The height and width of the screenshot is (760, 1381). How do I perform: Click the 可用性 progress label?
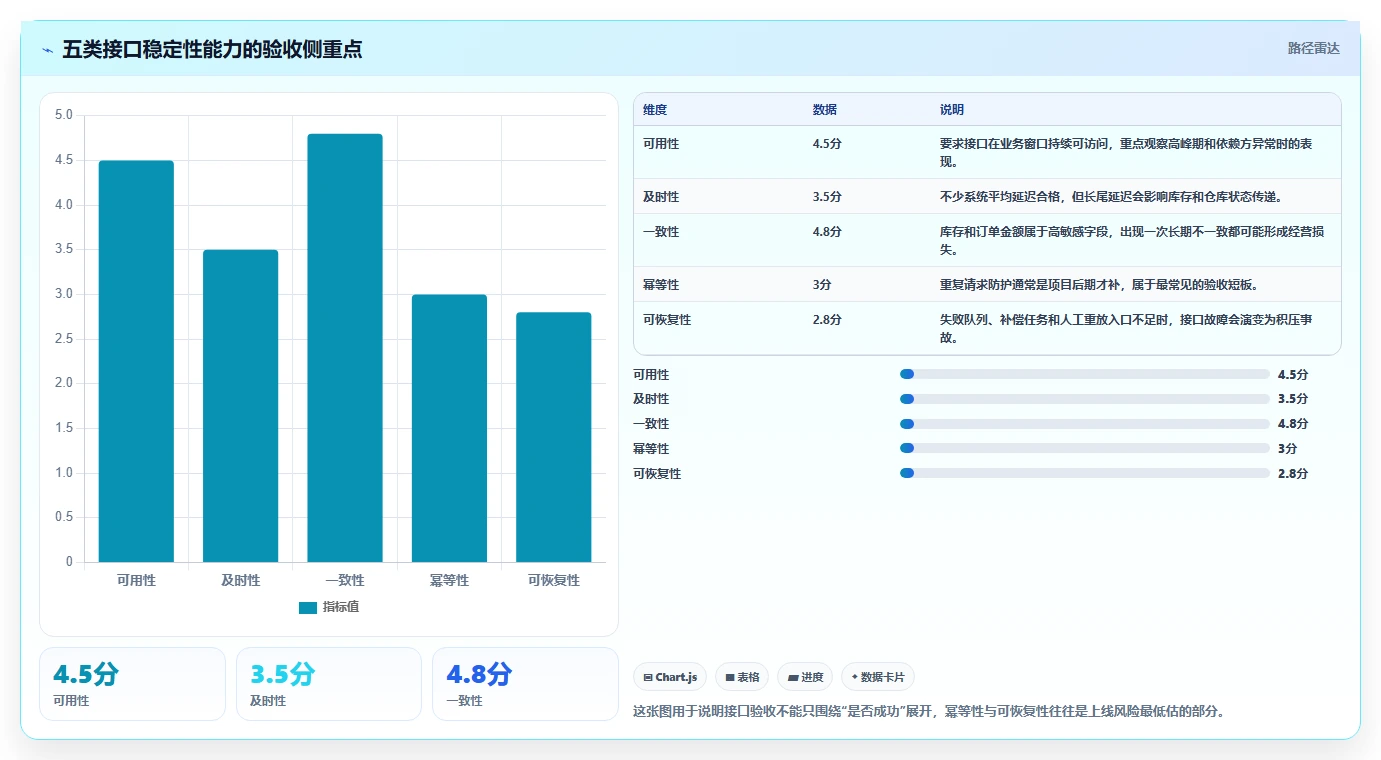[x=651, y=375]
